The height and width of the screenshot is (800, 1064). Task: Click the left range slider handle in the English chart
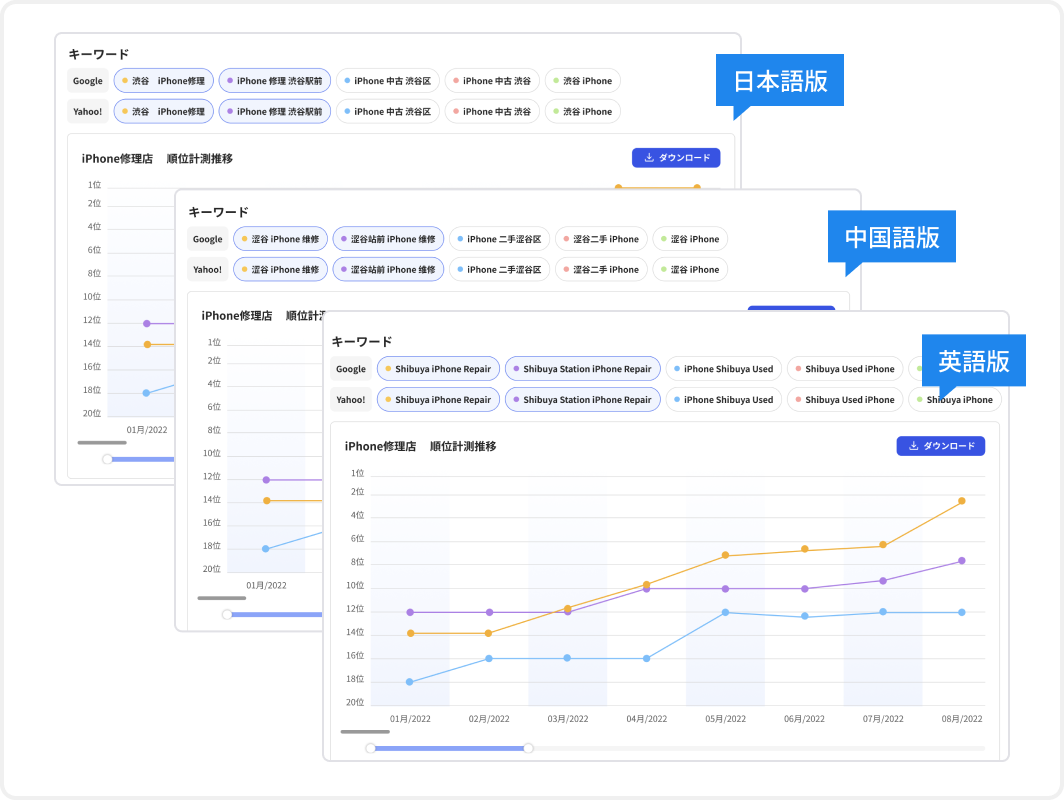point(370,748)
